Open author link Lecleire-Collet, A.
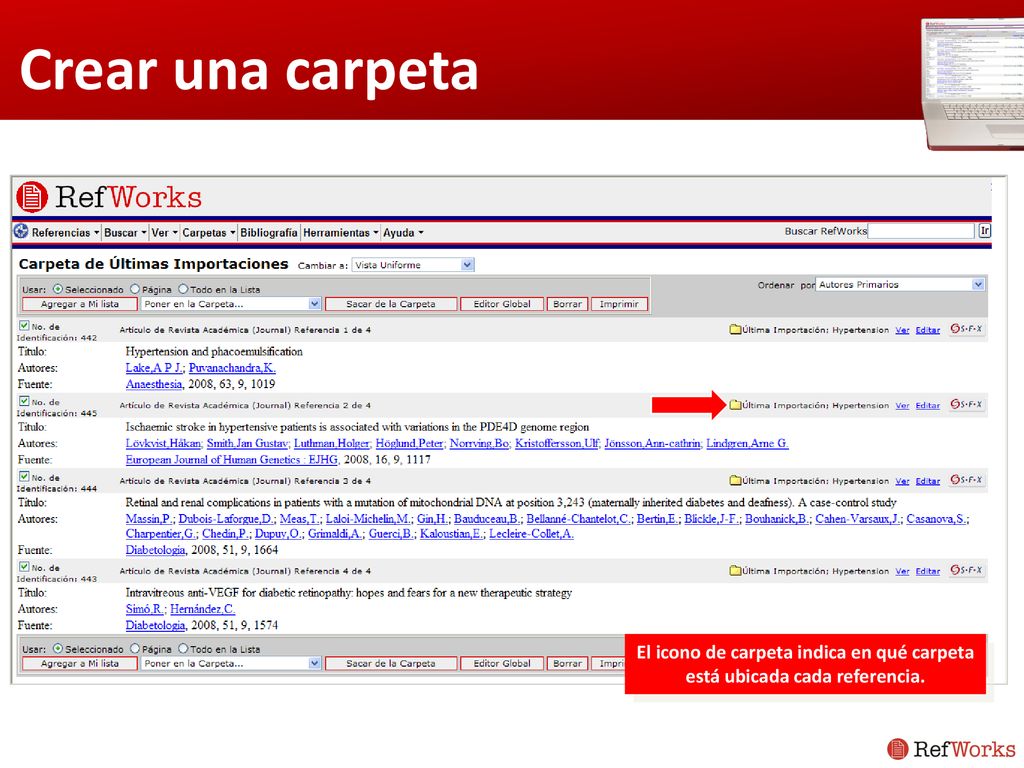 pos(532,534)
